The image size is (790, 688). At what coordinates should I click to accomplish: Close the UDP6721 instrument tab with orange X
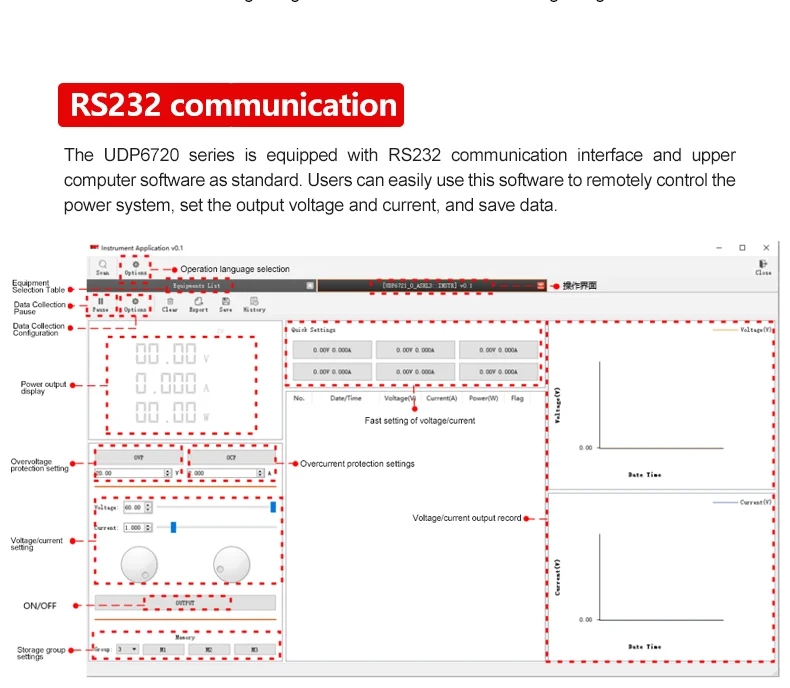coord(541,286)
